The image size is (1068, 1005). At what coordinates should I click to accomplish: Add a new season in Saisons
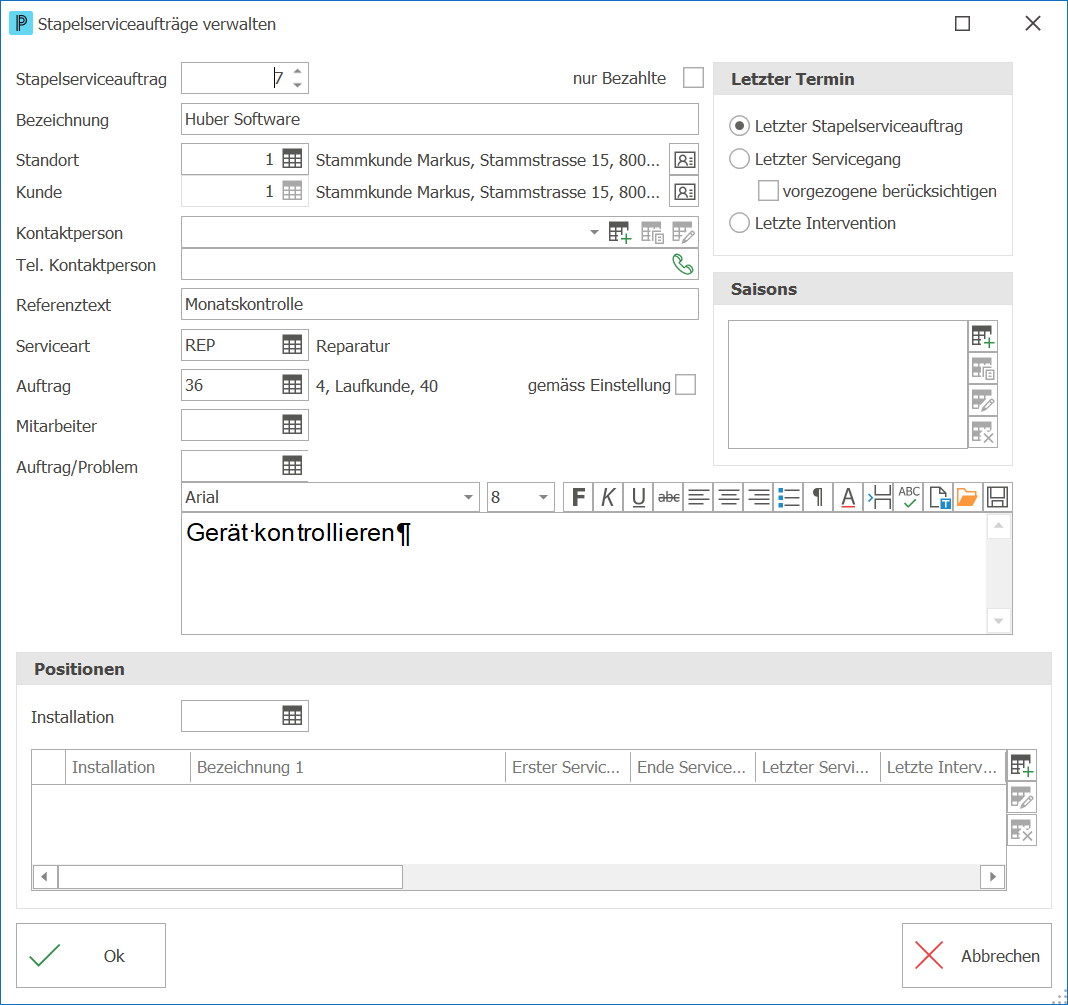click(x=983, y=336)
